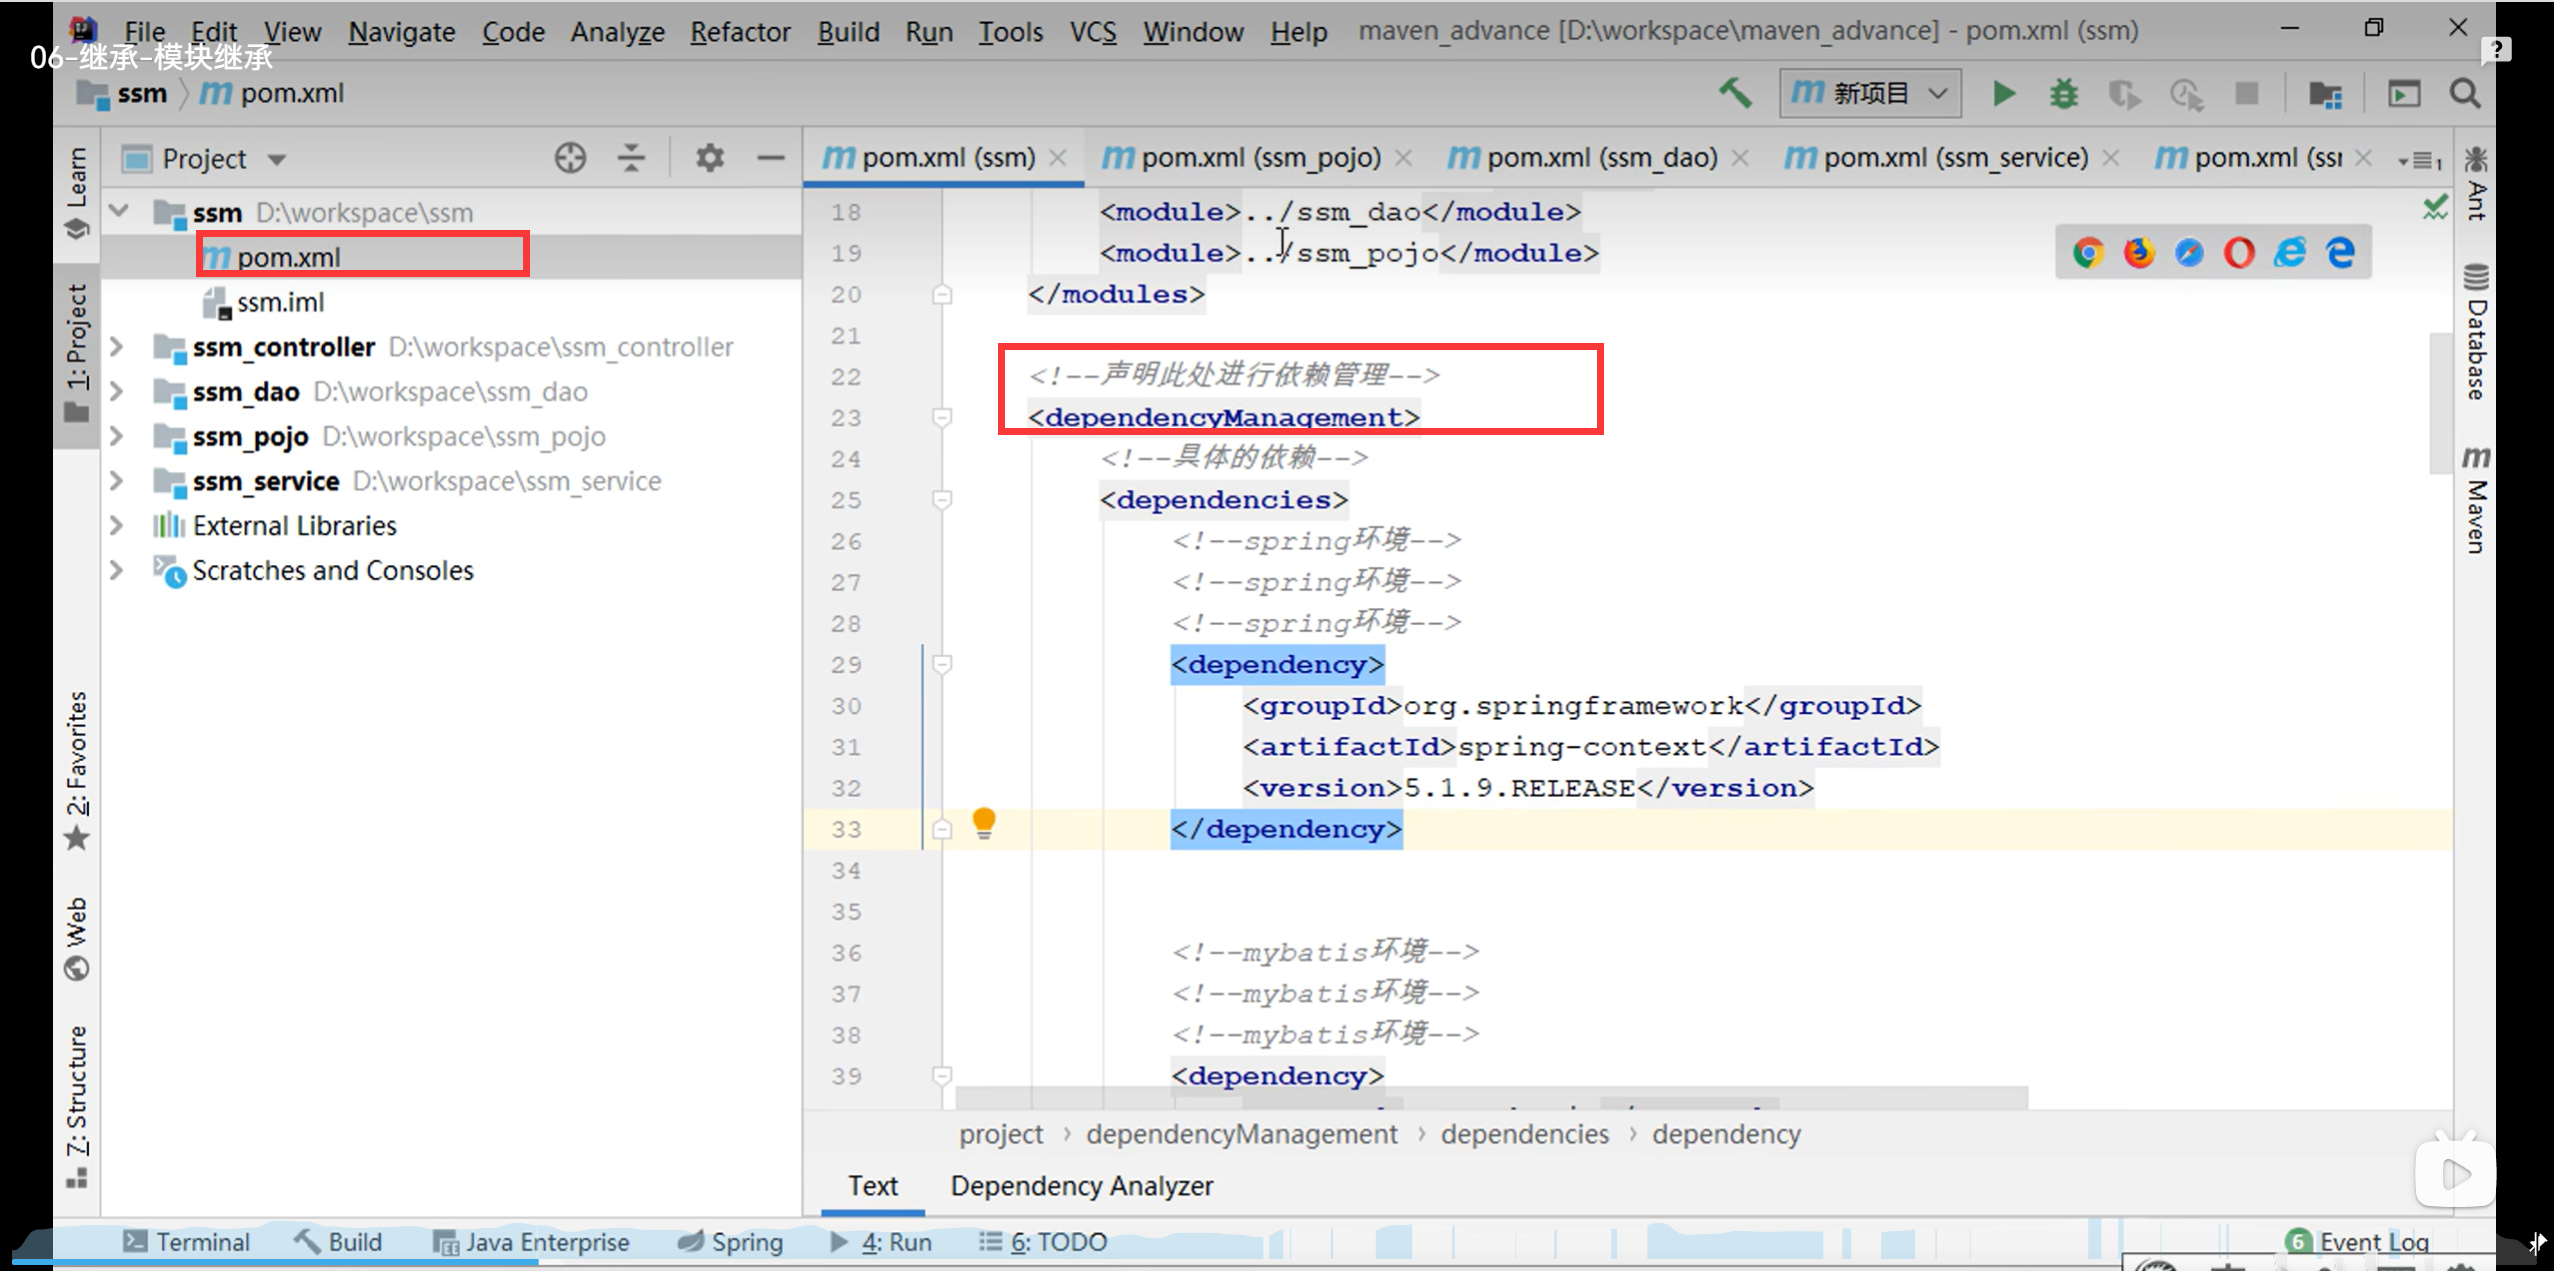Click the yellow intention lightbulb icon
Screen dimensions: 2554x1271
click(984, 823)
